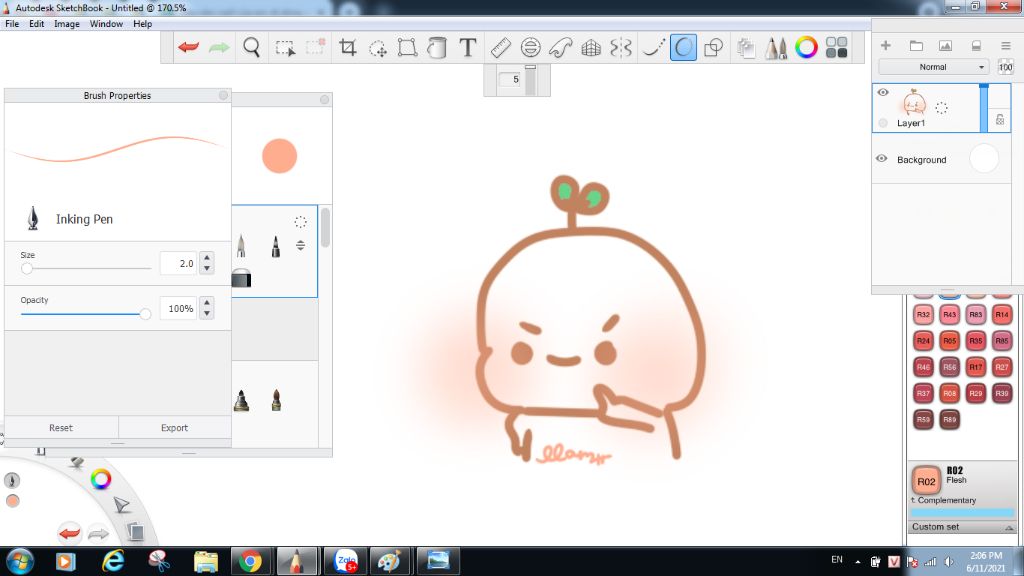
Task: Pick the R05 Copic color swatch
Action: click(949, 340)
